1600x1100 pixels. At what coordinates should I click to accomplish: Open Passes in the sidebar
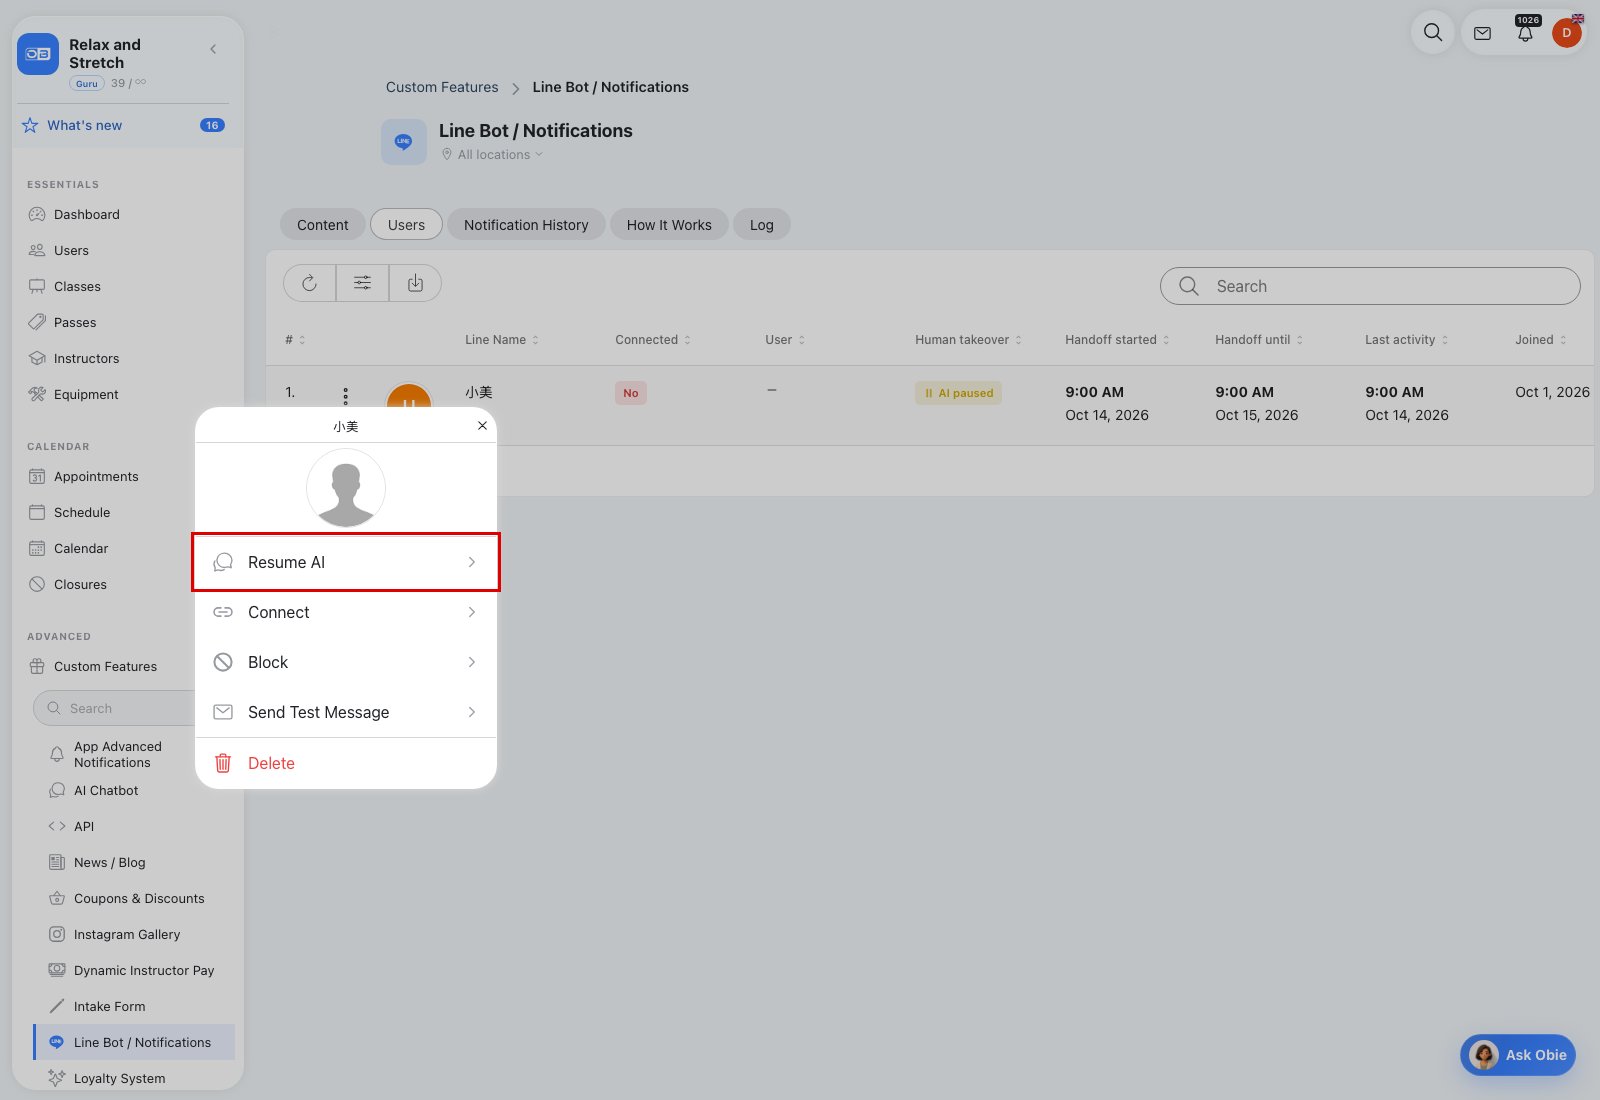point(75,322)
